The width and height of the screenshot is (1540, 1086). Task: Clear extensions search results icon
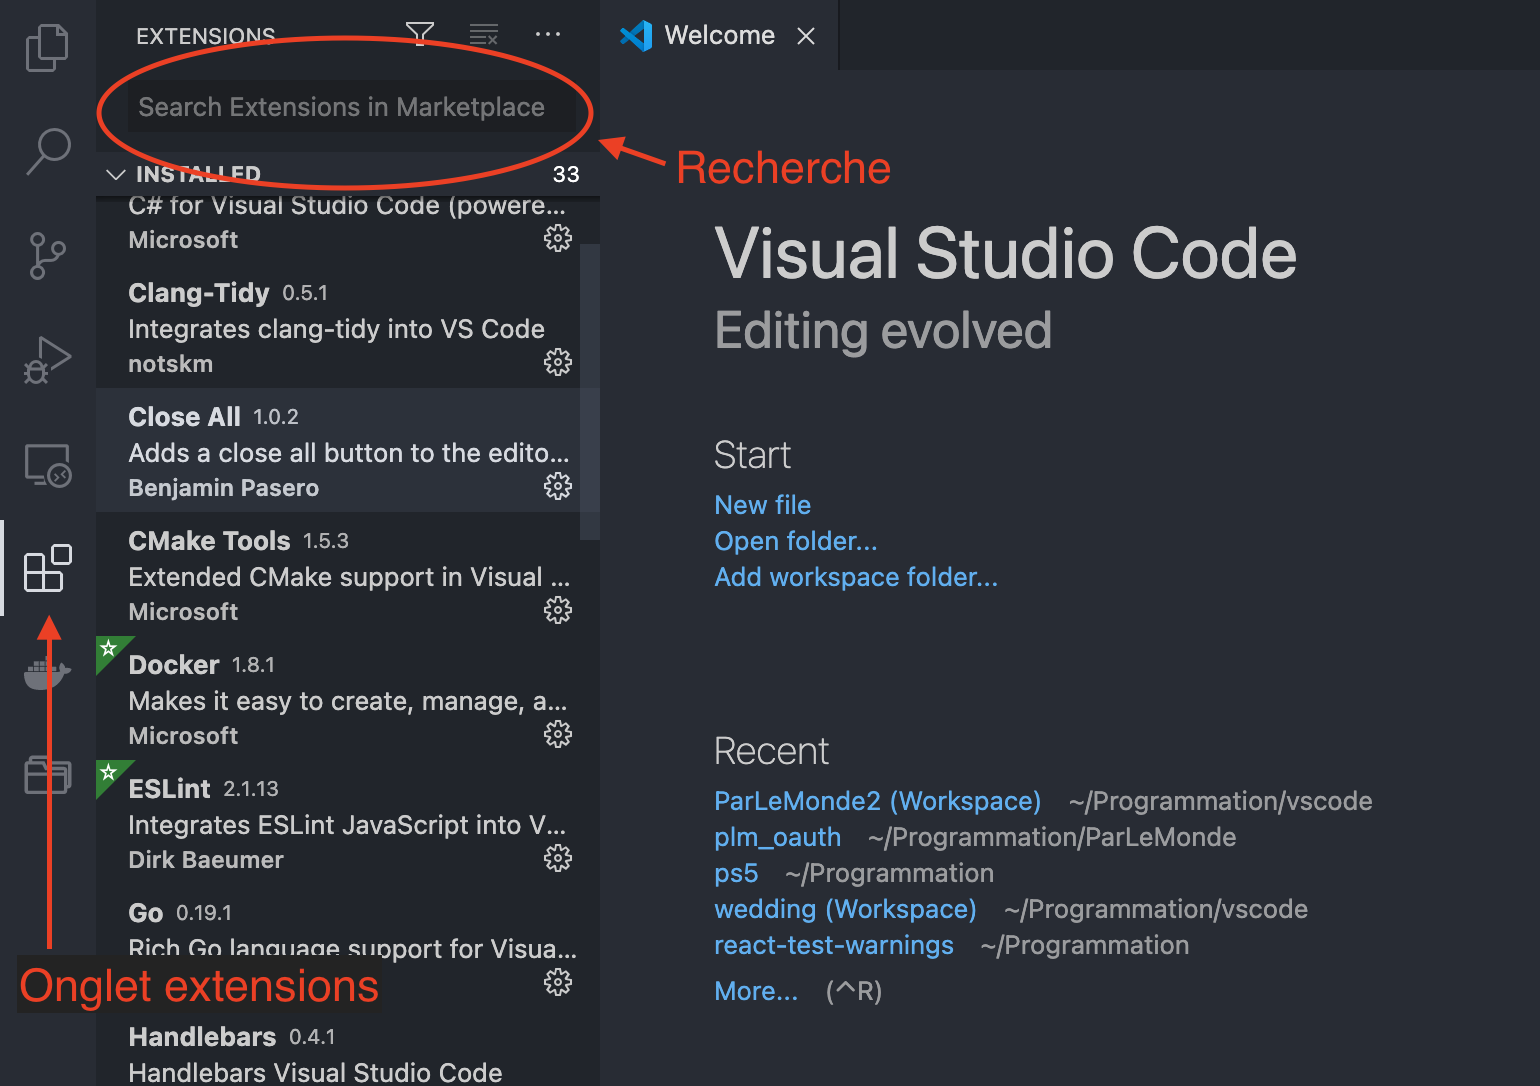484,35
